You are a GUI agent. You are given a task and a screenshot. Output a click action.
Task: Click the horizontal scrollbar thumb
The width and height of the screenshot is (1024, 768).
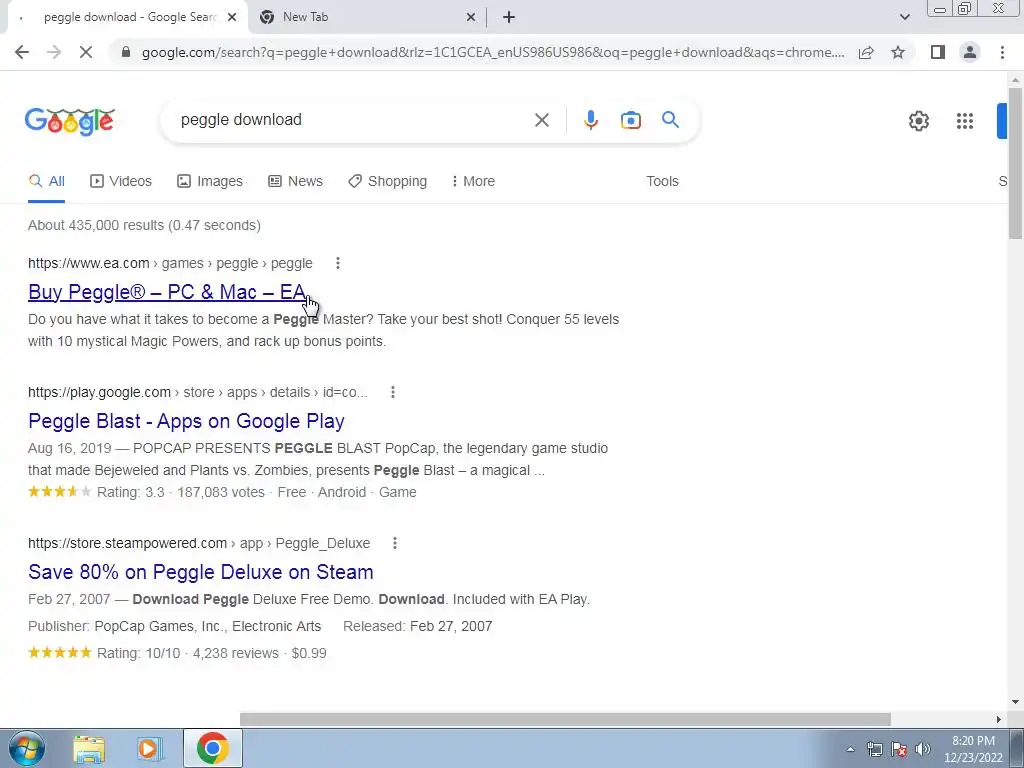[566, 719]
